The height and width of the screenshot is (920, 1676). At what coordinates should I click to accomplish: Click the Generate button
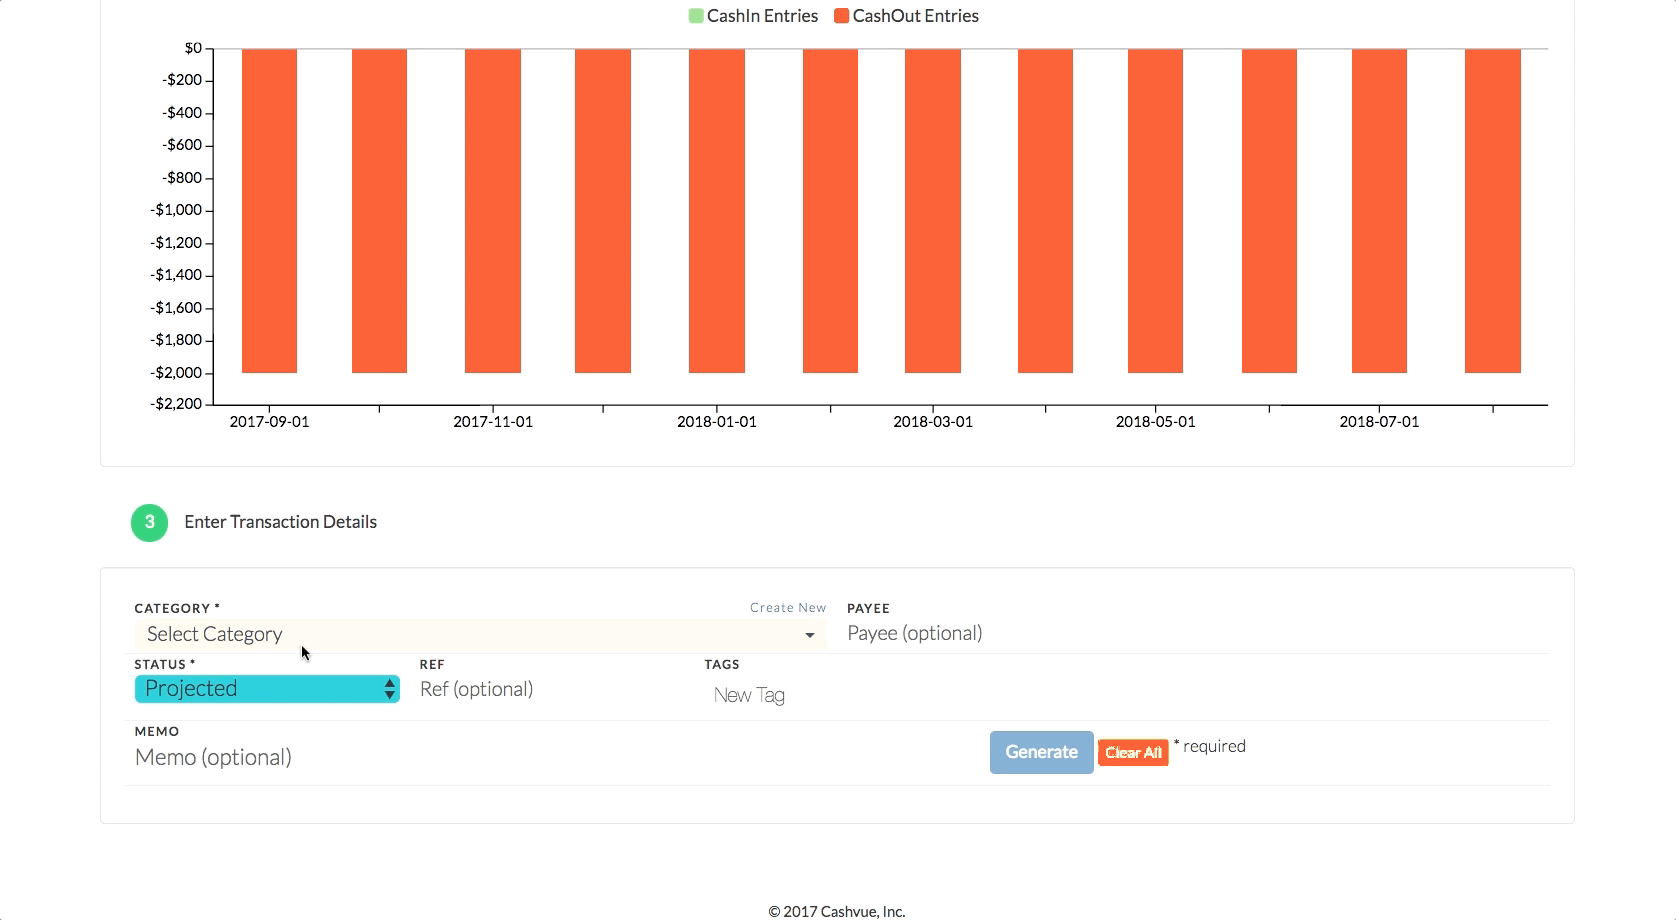[1041, 752]
